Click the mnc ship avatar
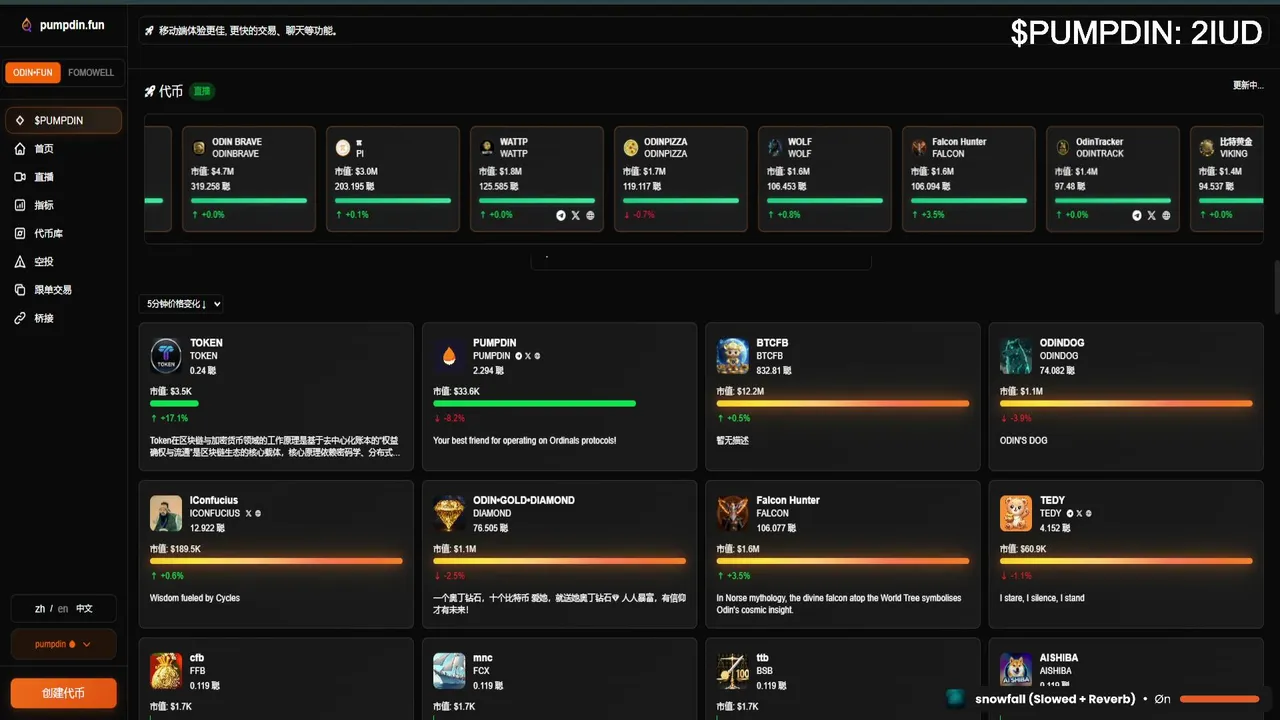The image size is (1280, 720). point(449,670)
